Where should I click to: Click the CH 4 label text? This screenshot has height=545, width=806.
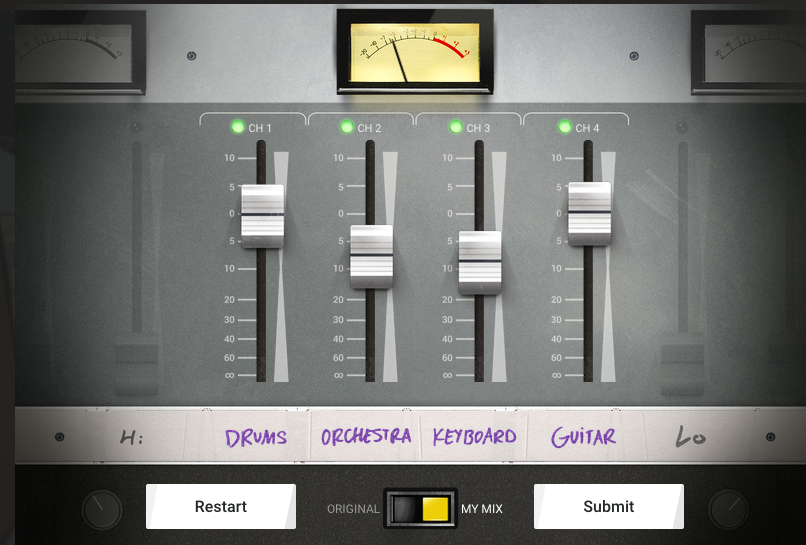pos(587,128)
